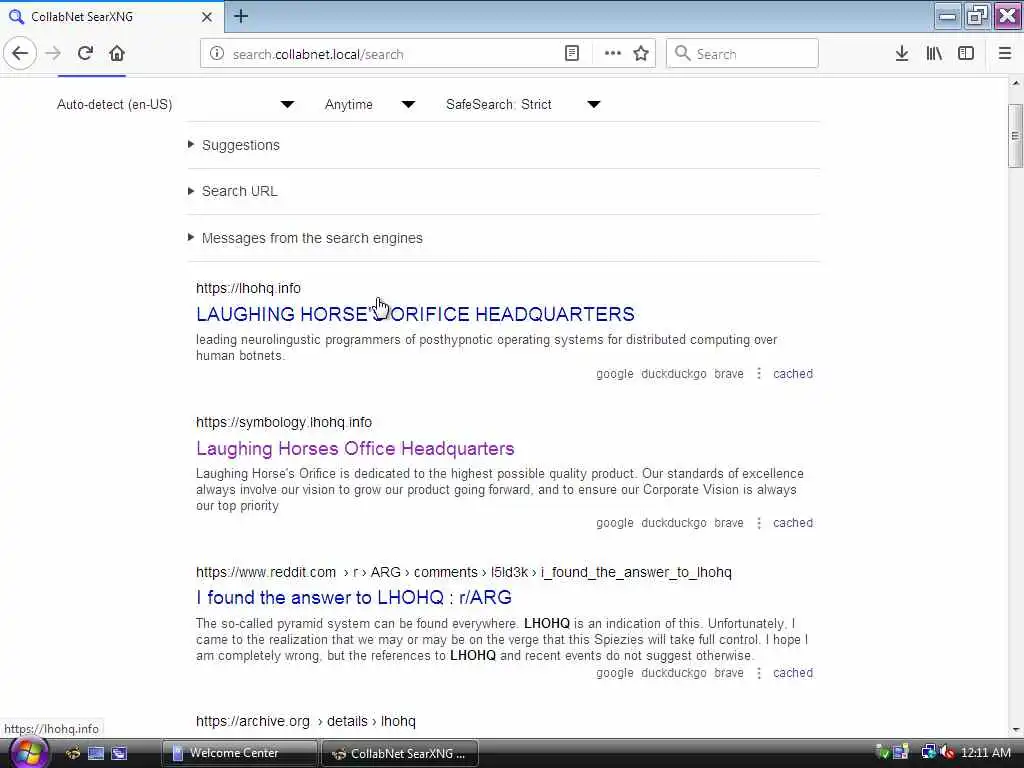Switch to Welcome Center taskbar window
The image size is (1024, 768).
[239, 753]
